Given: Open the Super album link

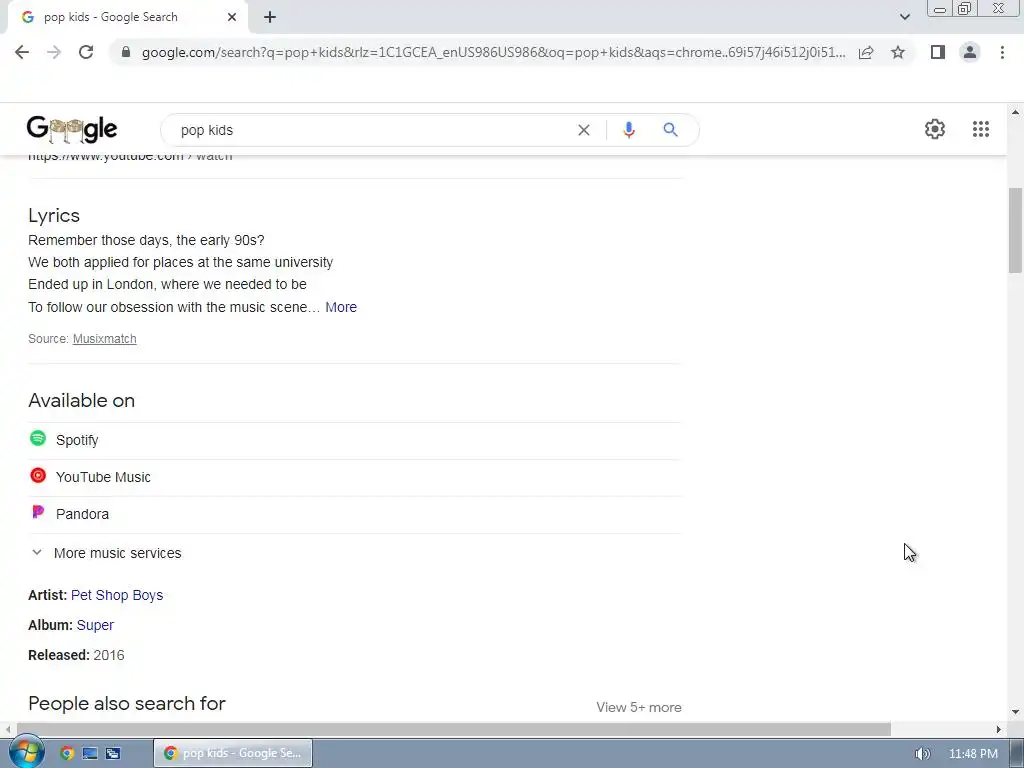Looking at the screenshot, I should pyautogui.click(x=95, y=626).
